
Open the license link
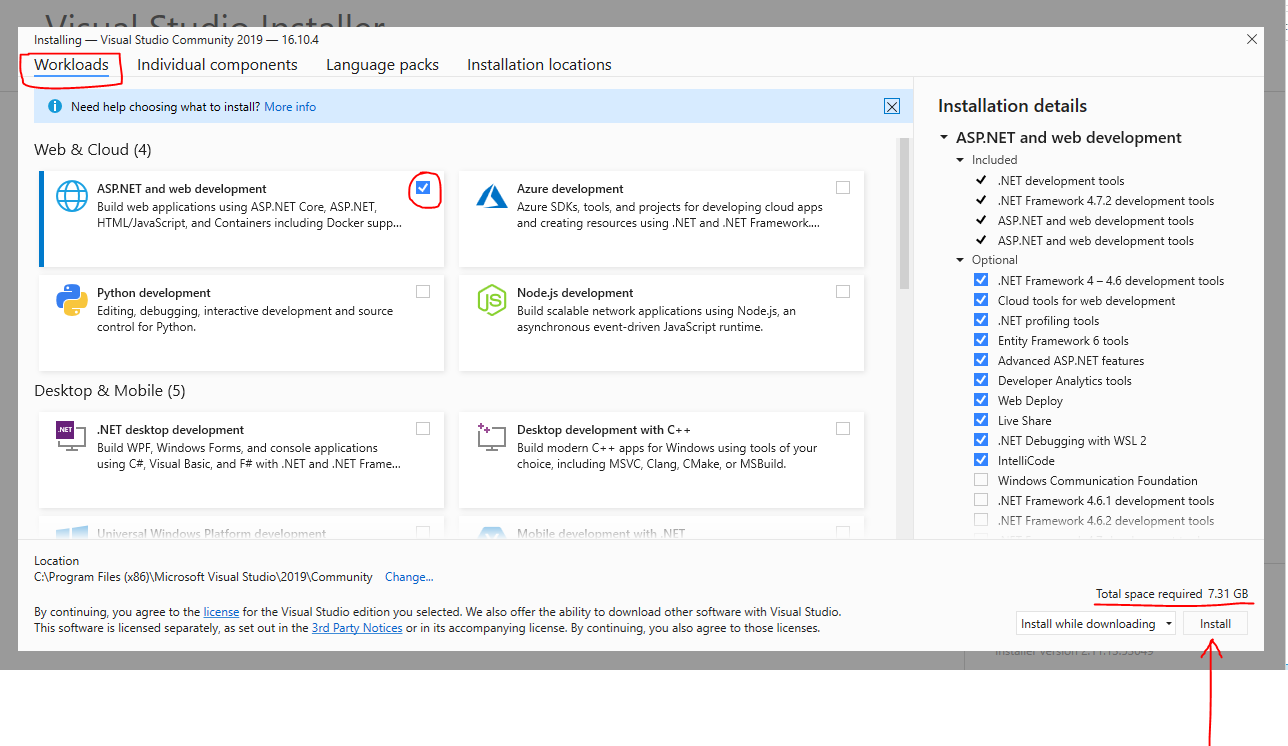(x=221, y=611)
